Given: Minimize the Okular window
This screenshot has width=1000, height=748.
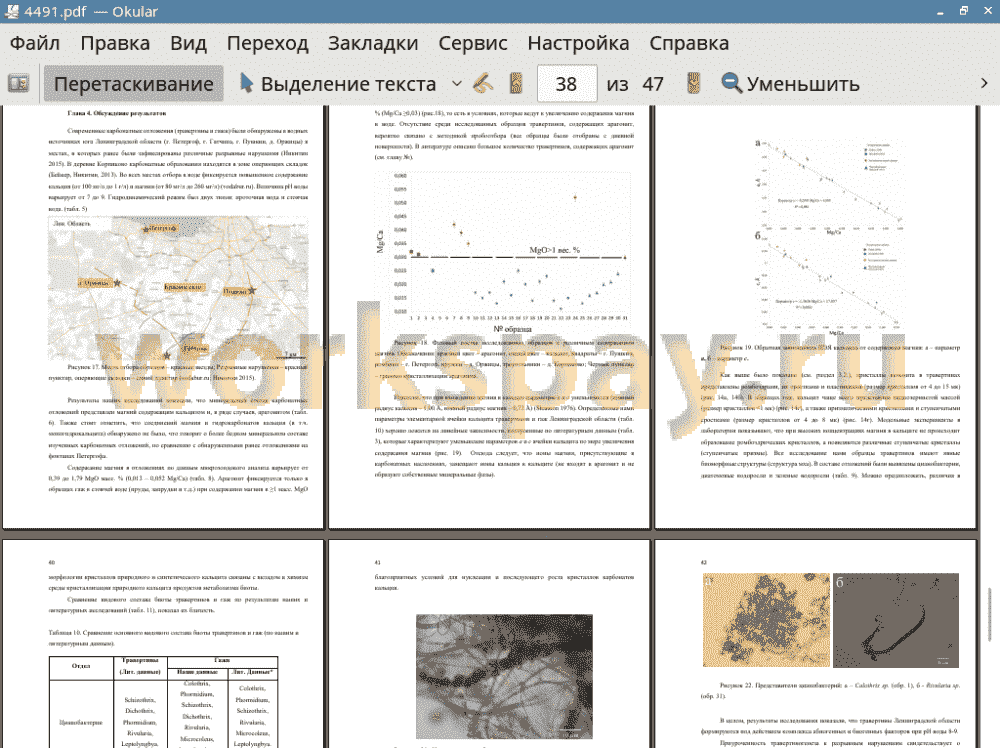Looking at the screenshot, I should click(940, 11).
